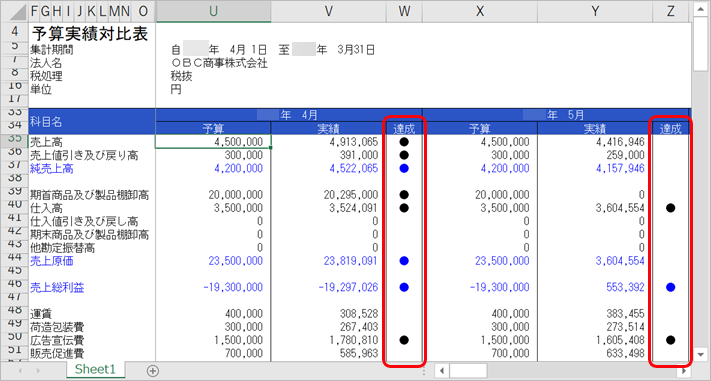Click the cell with value 553,392

click(625, 287)
